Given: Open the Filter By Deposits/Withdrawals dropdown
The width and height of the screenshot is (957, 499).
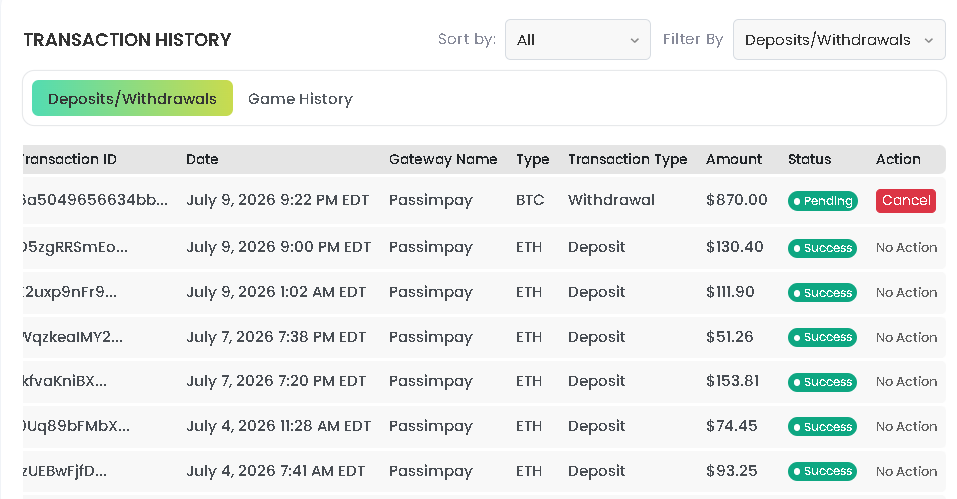Looking at the screenshot, I should pyautogui.click(x=839, y=40).
